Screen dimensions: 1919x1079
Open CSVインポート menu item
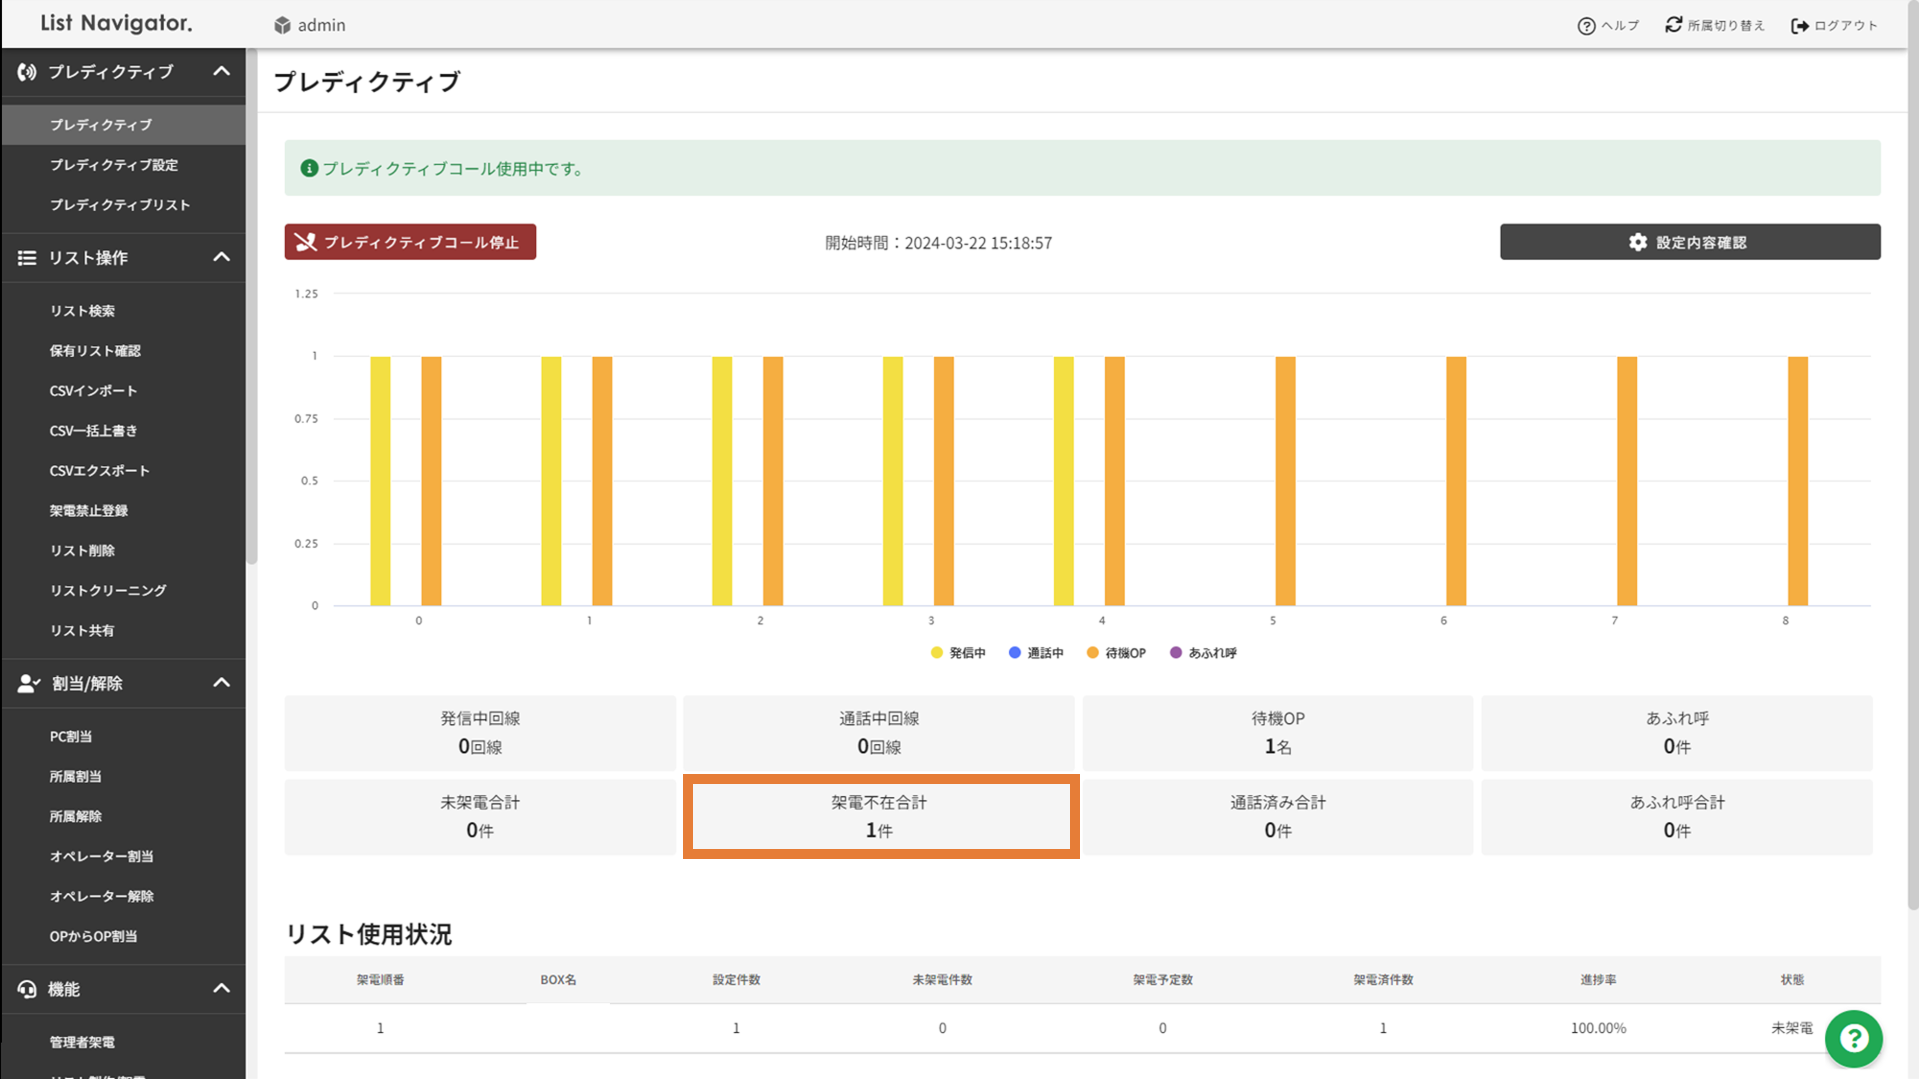[x=93, y=391]
